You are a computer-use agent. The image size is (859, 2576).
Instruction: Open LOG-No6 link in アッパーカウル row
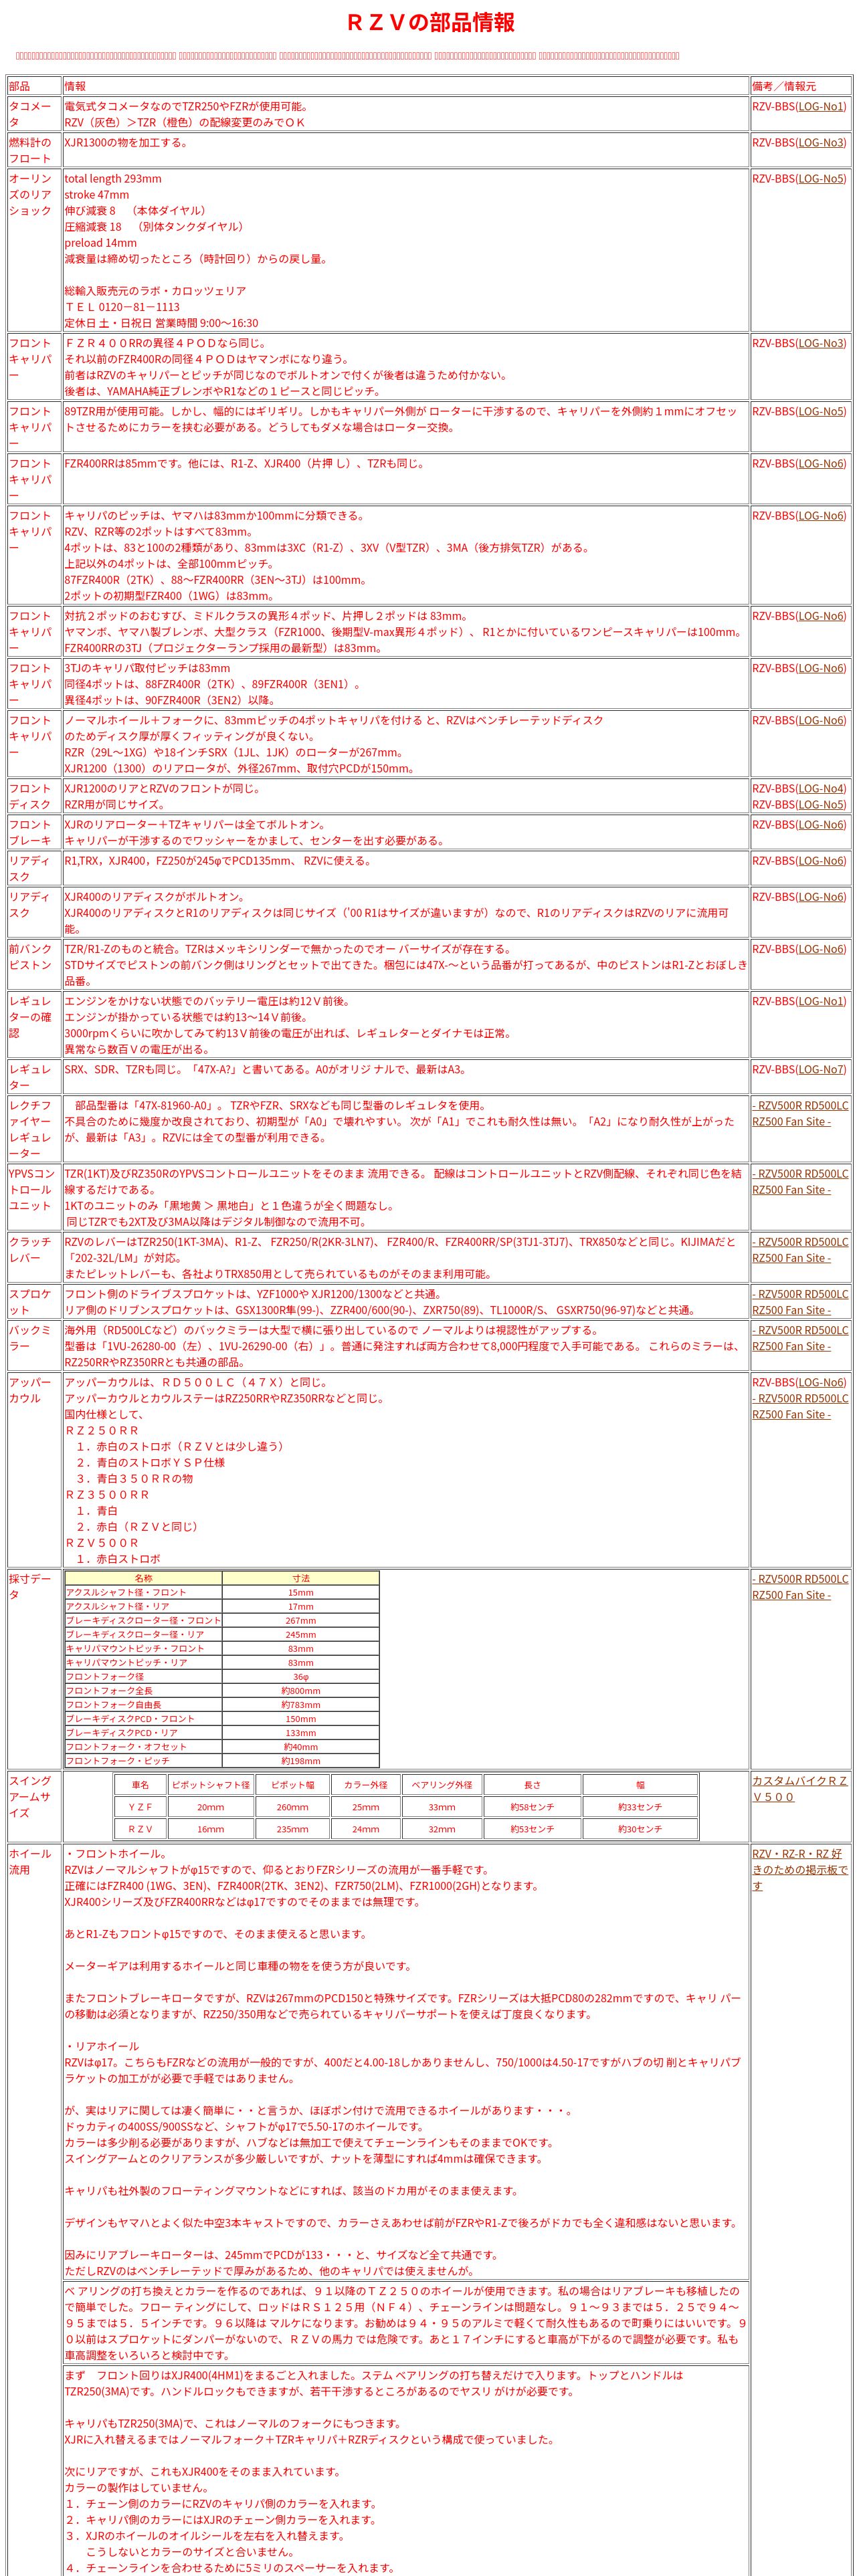[821, 1382]
